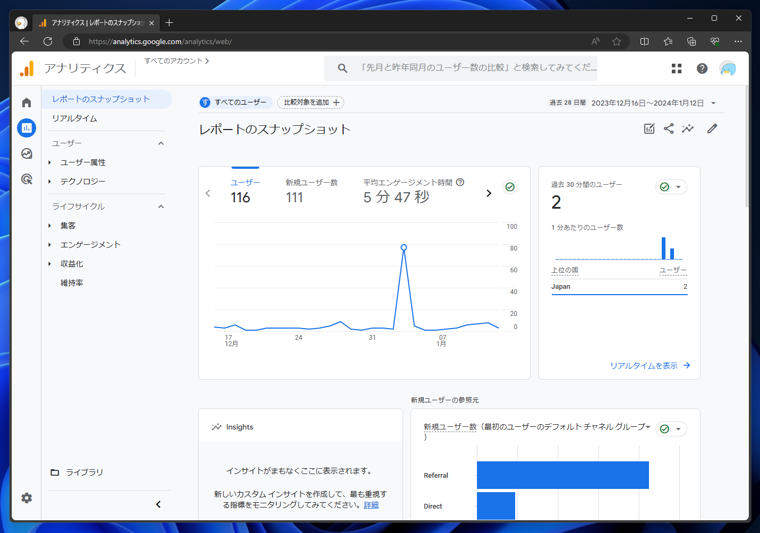Click the search field in Analytics
This screenshot has height=533, width=760.
click(460, 68)
